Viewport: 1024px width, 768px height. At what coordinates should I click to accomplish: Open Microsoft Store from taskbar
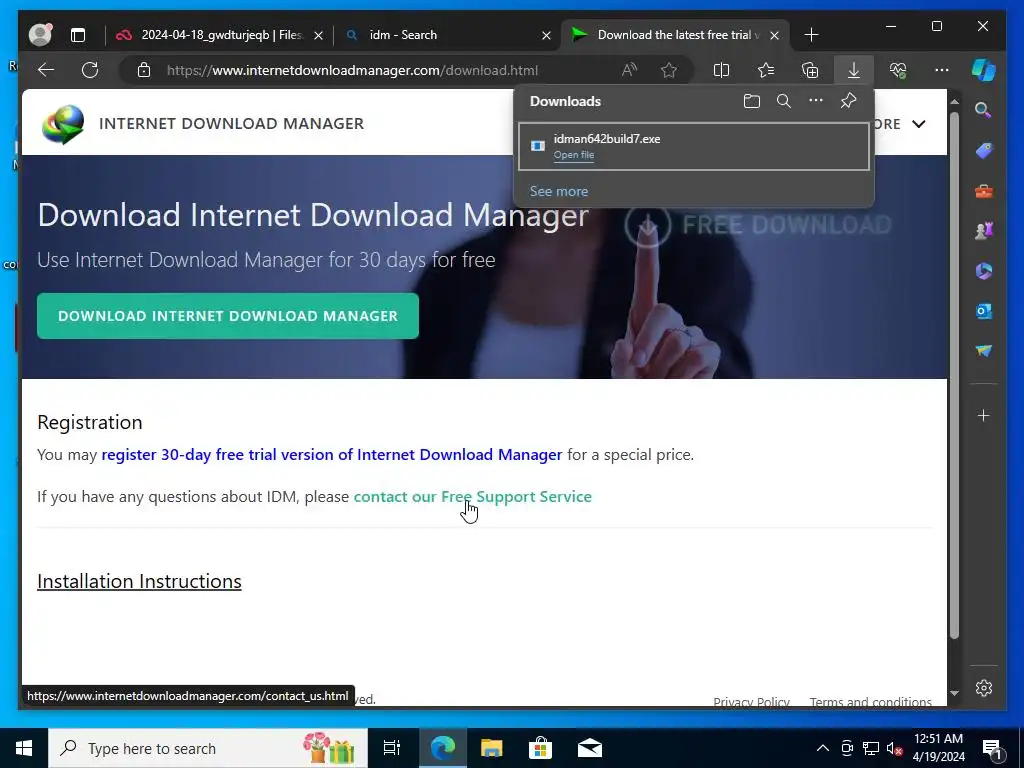(x=540, y=748)
